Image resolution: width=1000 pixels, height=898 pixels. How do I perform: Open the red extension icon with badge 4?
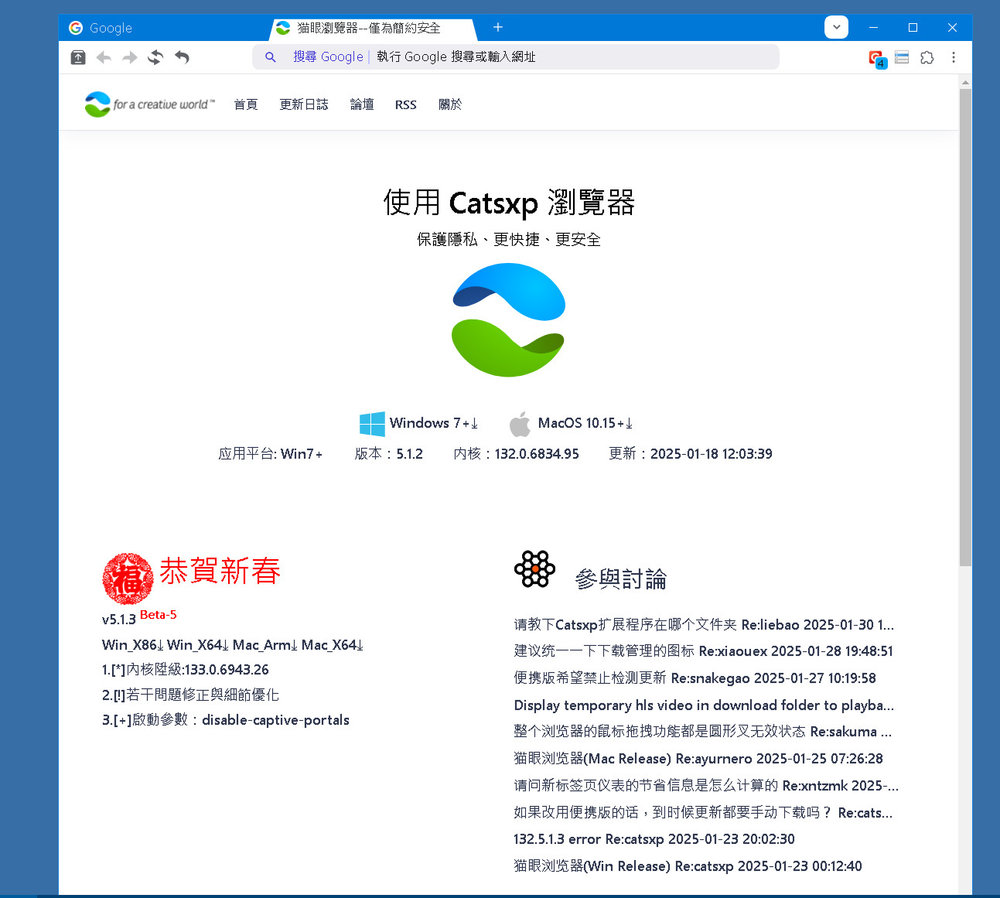(878, 59)
